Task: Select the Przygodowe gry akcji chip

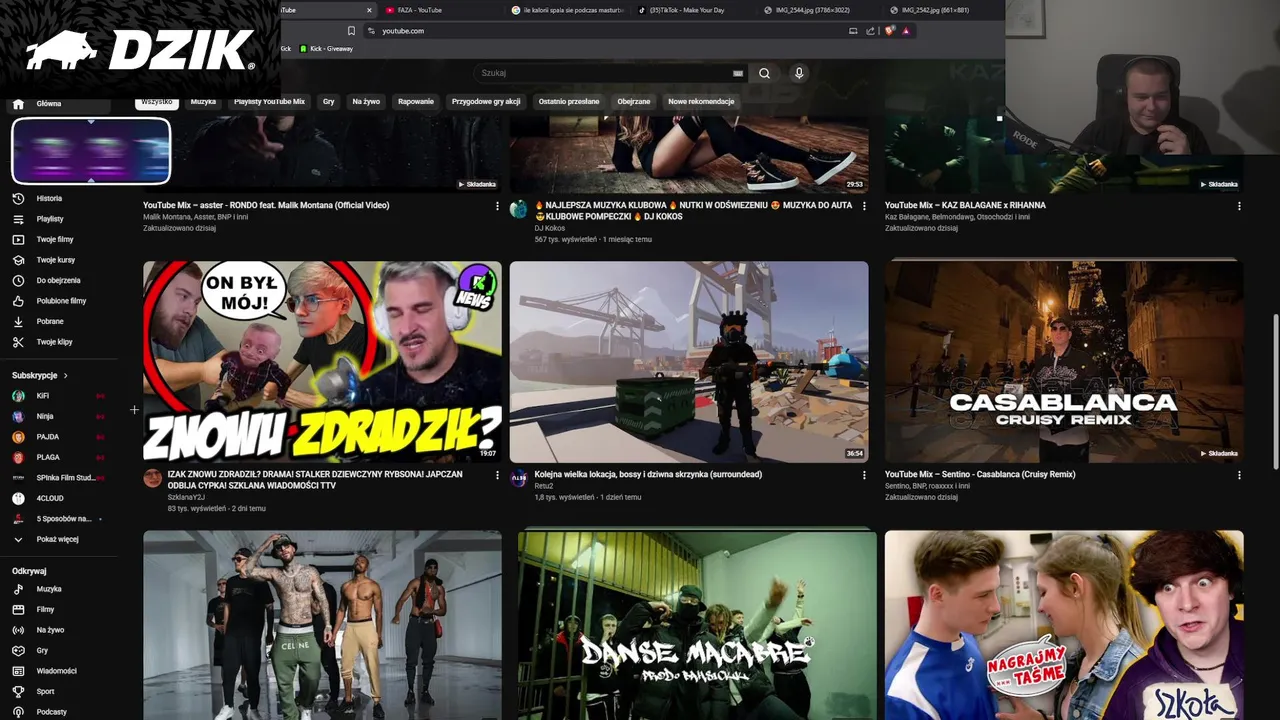Action: pyautogui.click(x=486, y=102)
